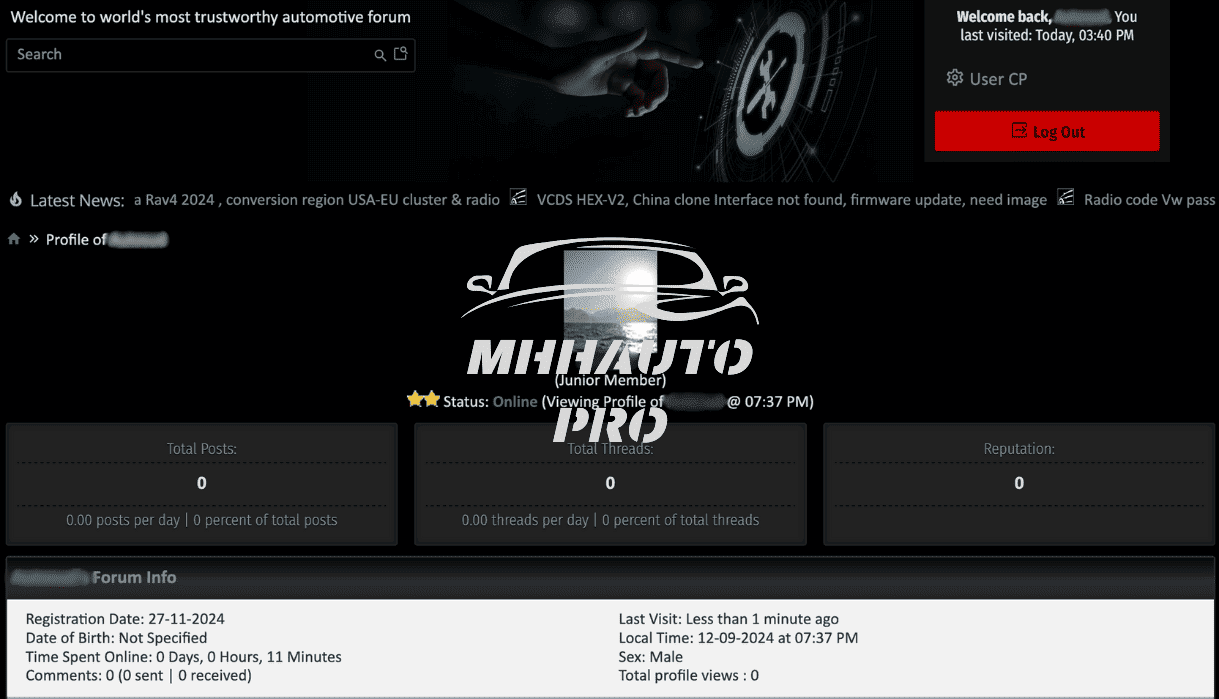Click the Reputation statistics box
This screenshot has height=699, width=1219.
point(1019,484)
